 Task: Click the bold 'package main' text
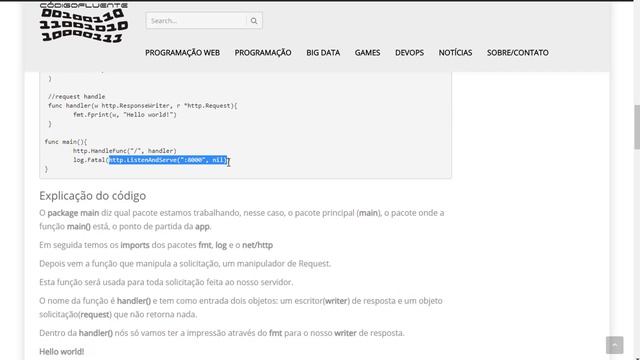point(73,213)
